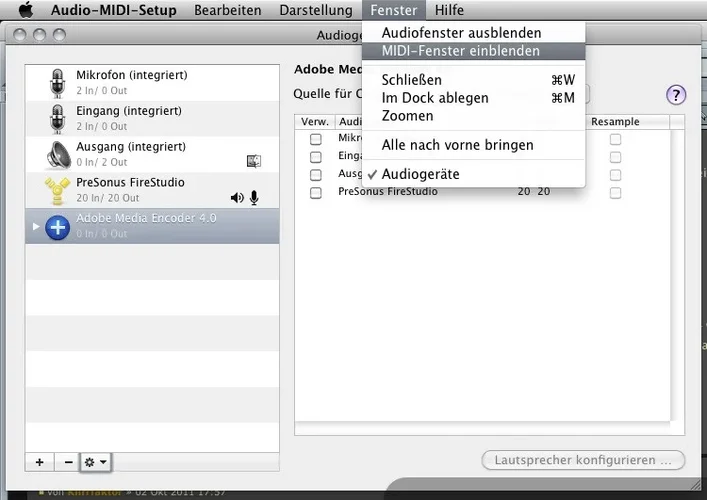The width and height of the screenshot is (707, 500).
Task: Toggle Resample checkbox in third row
Action: tap(615, 175)
